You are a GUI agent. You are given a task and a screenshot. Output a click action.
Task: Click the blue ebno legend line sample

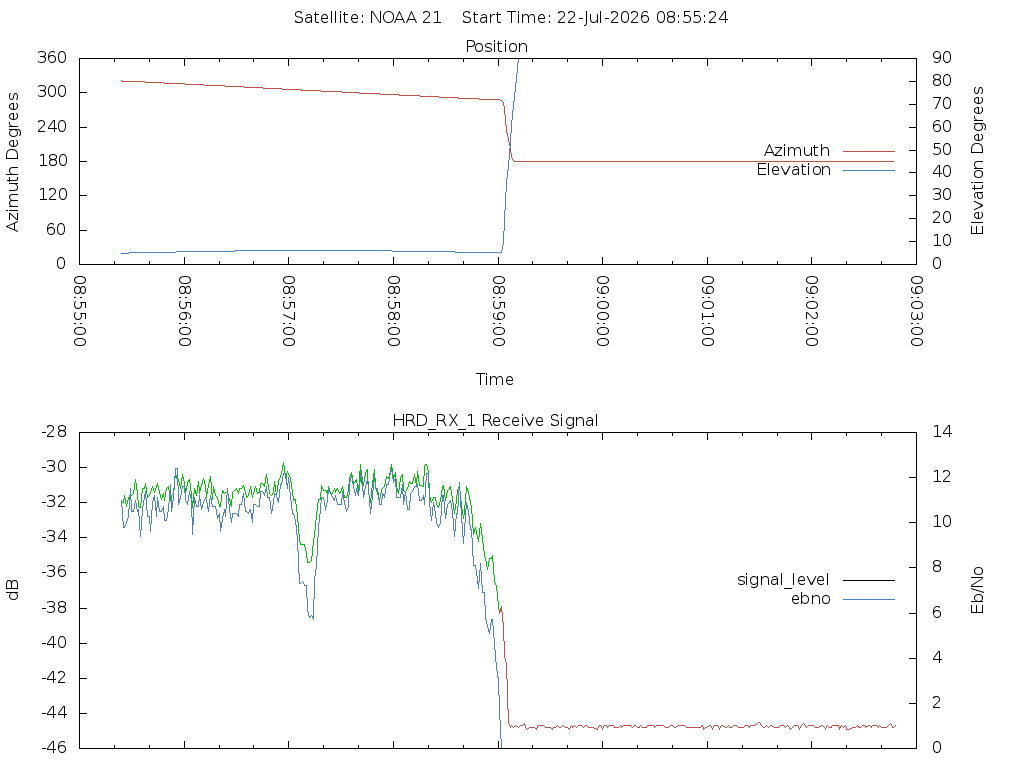[x=869, y=599]
